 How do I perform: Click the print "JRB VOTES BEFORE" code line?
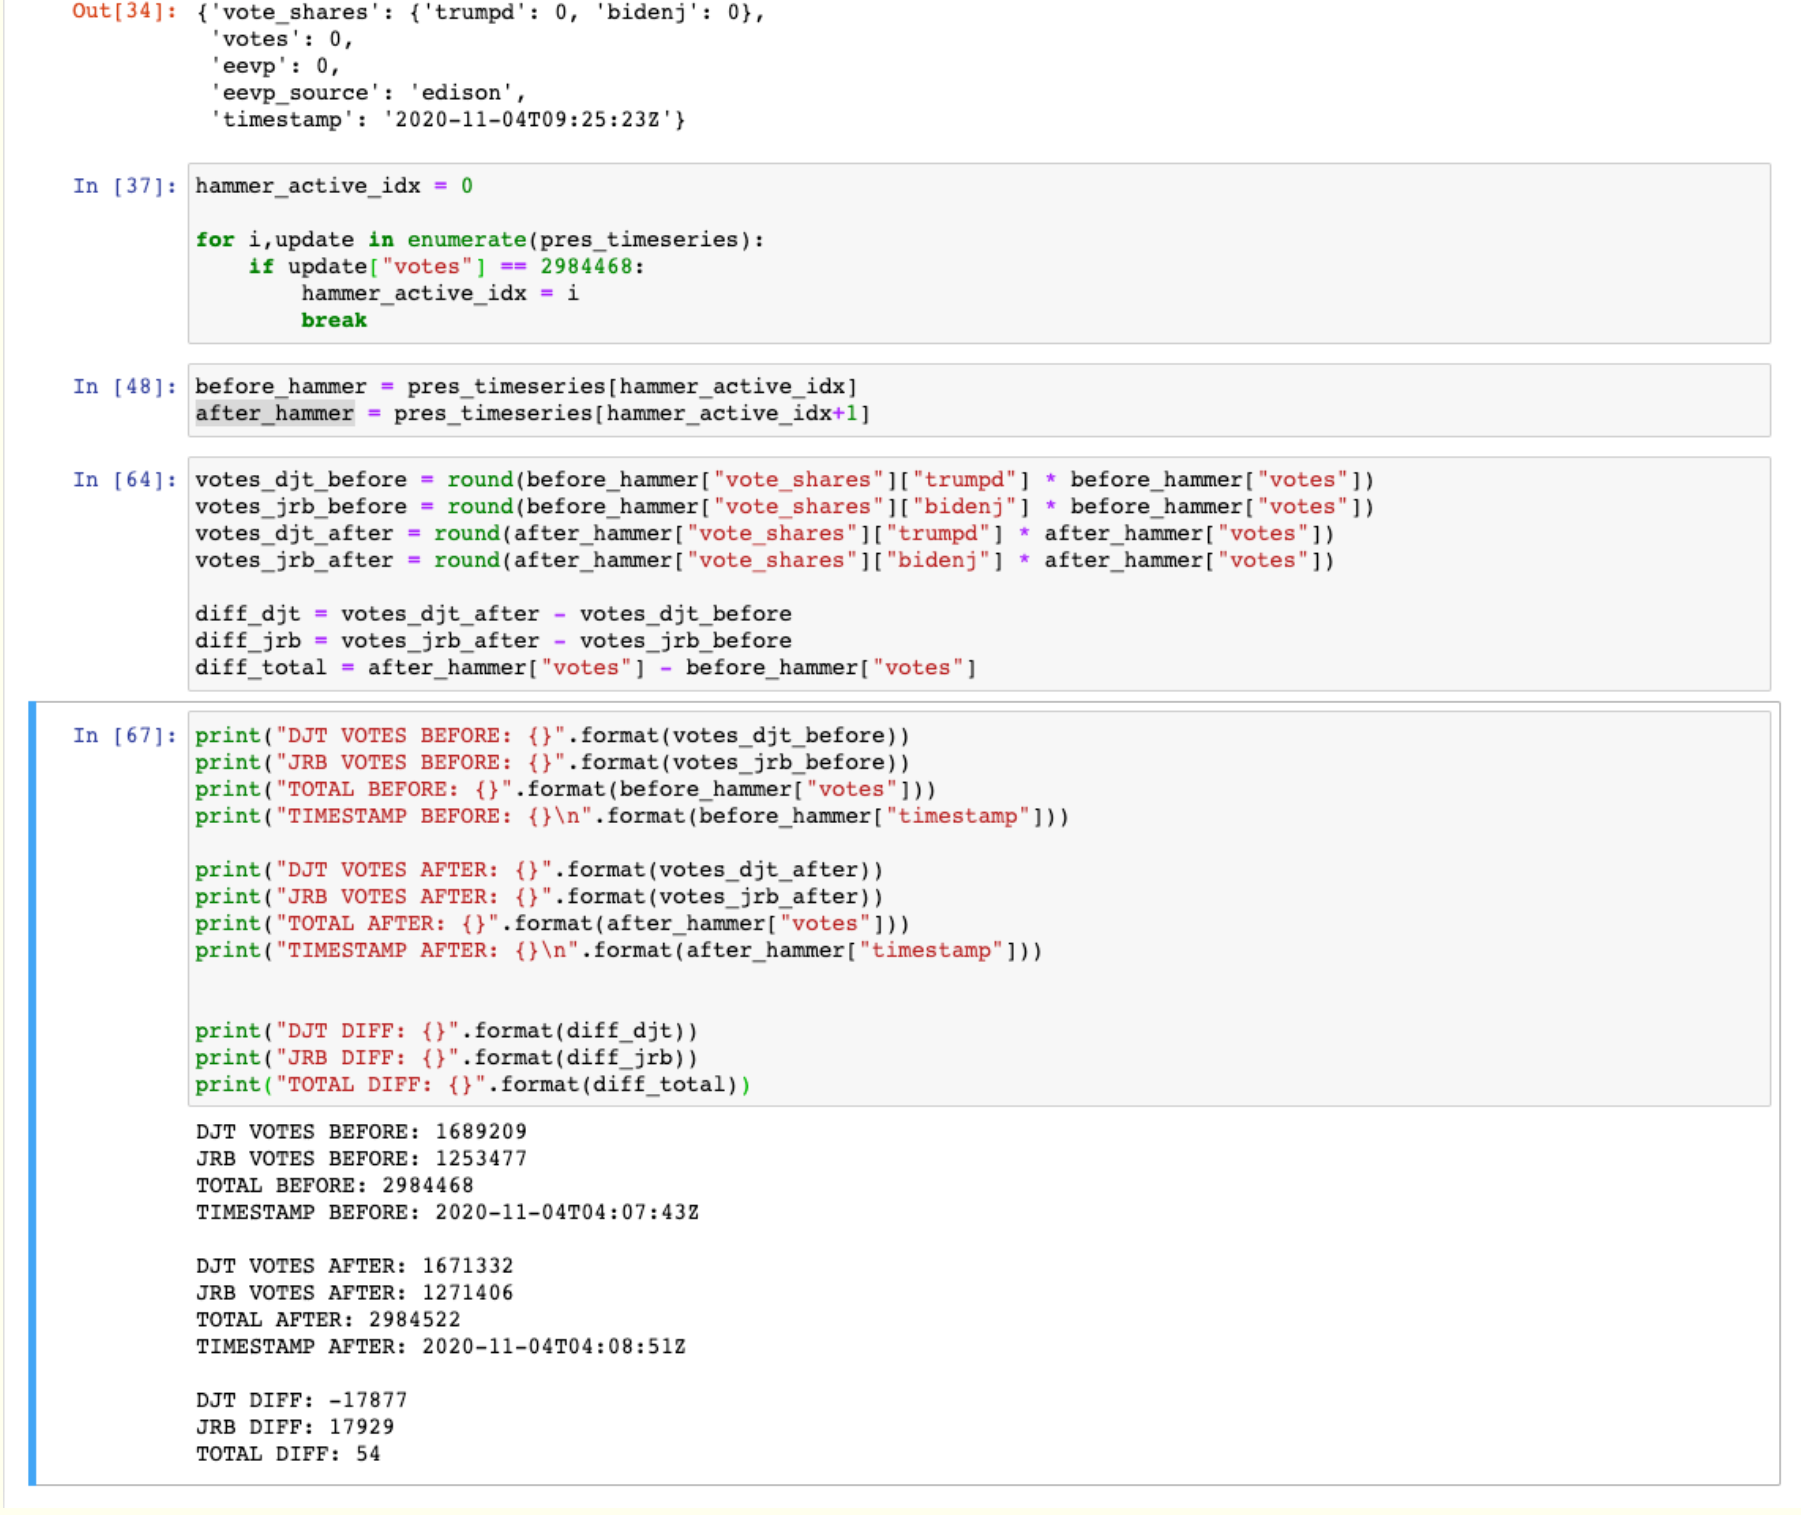pyautogui.click(x=552, y=763)
